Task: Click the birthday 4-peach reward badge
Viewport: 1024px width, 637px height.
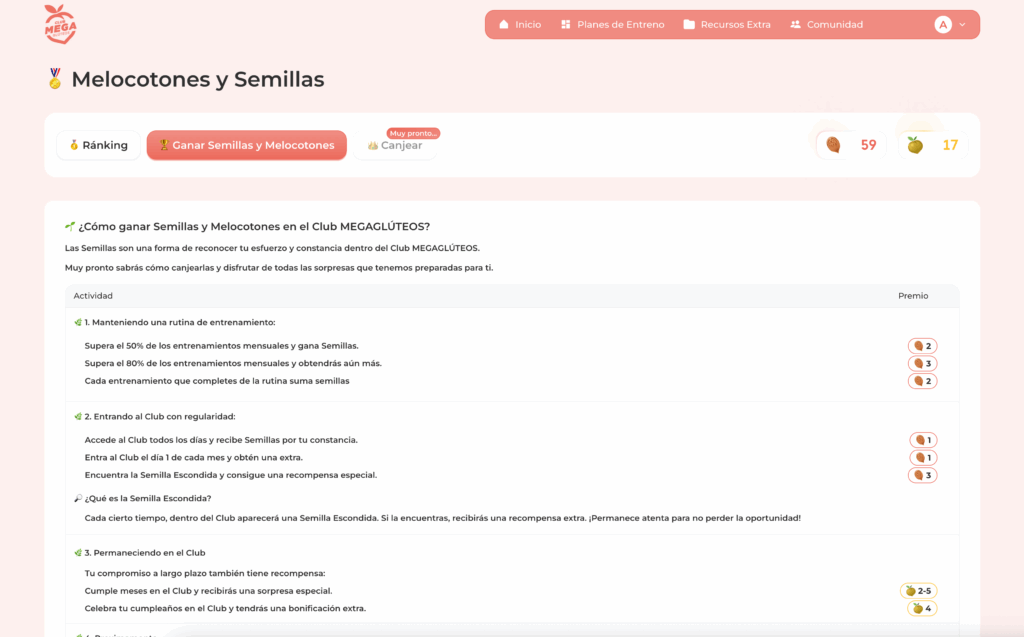Action: (922, 608)
